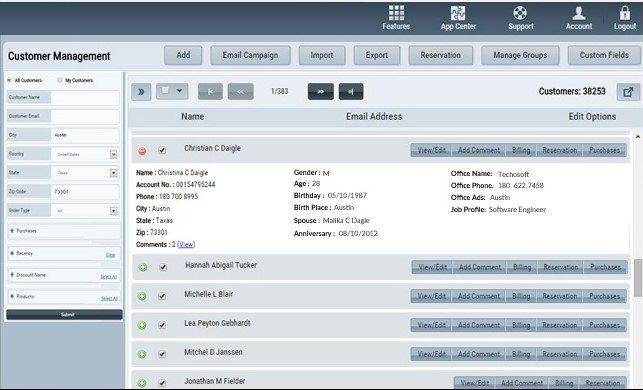Click the Email Address column header
643x390 pixels.
pos(374,117)
